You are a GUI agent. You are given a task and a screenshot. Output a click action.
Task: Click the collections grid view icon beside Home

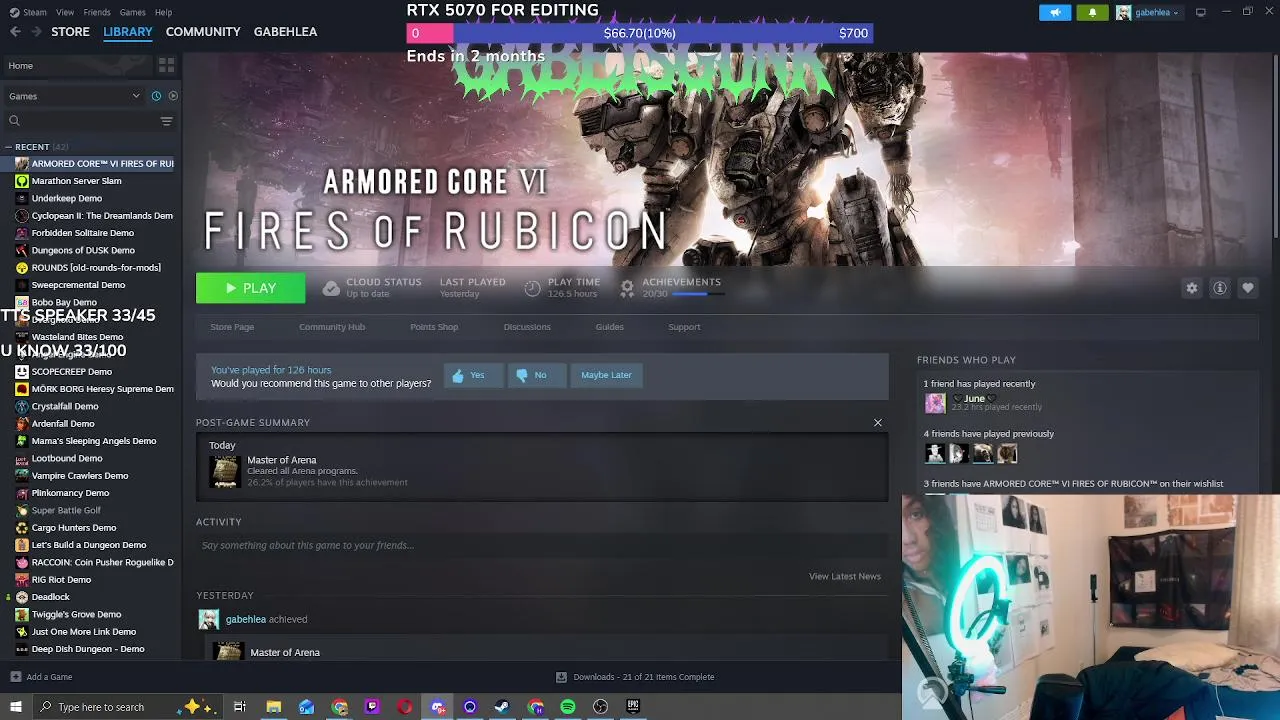click(166, 65)
